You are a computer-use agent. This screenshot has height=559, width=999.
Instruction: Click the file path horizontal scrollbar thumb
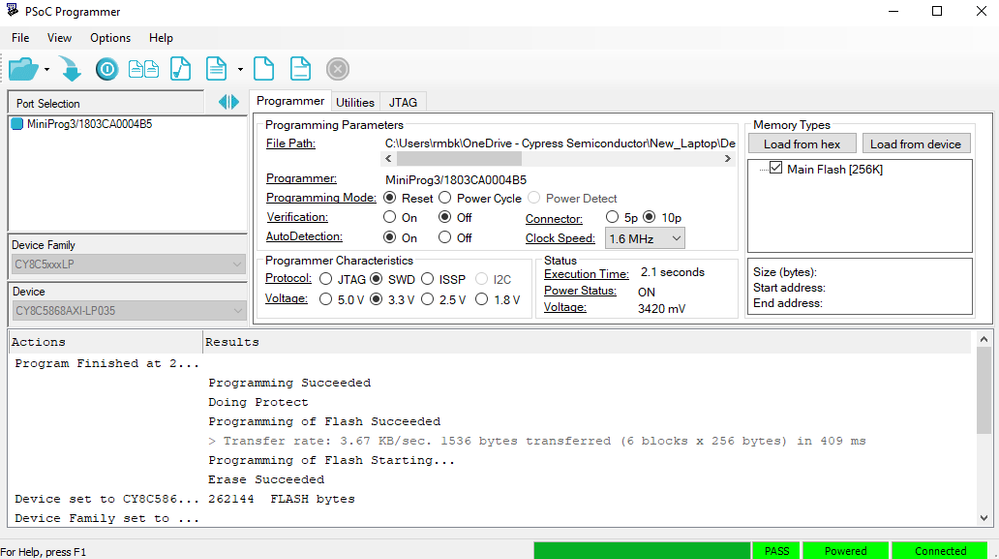click(459, 159)
